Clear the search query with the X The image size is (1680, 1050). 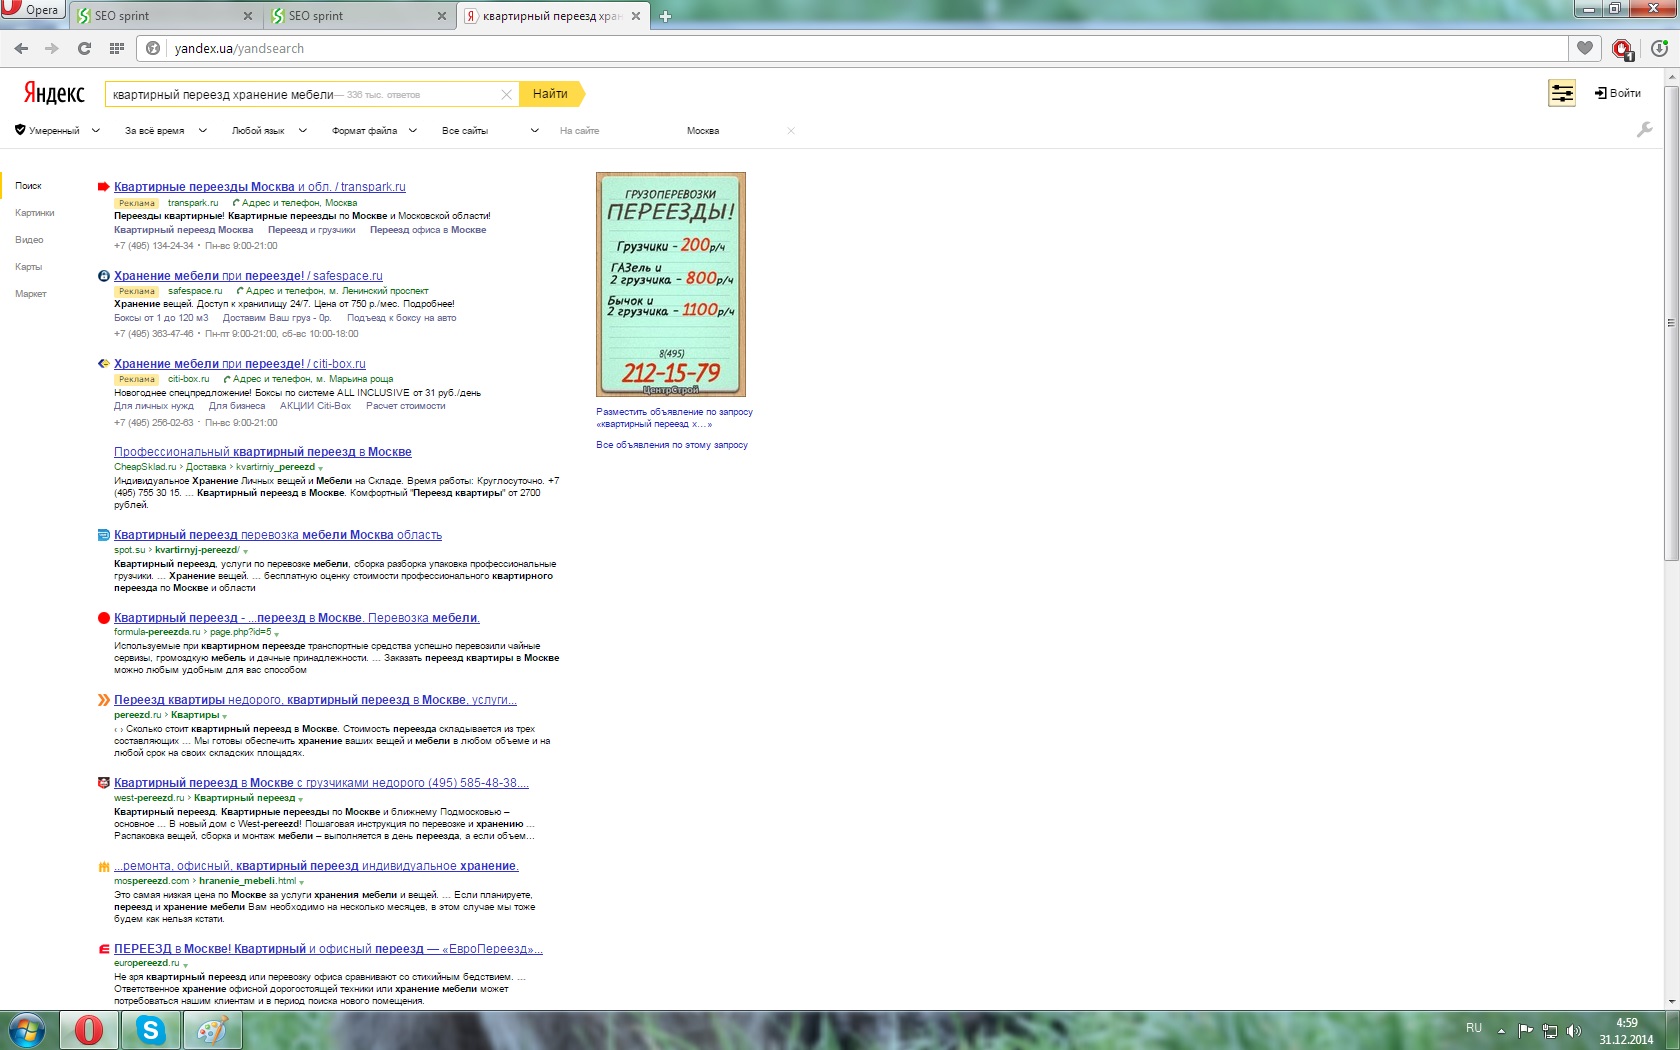506,94
